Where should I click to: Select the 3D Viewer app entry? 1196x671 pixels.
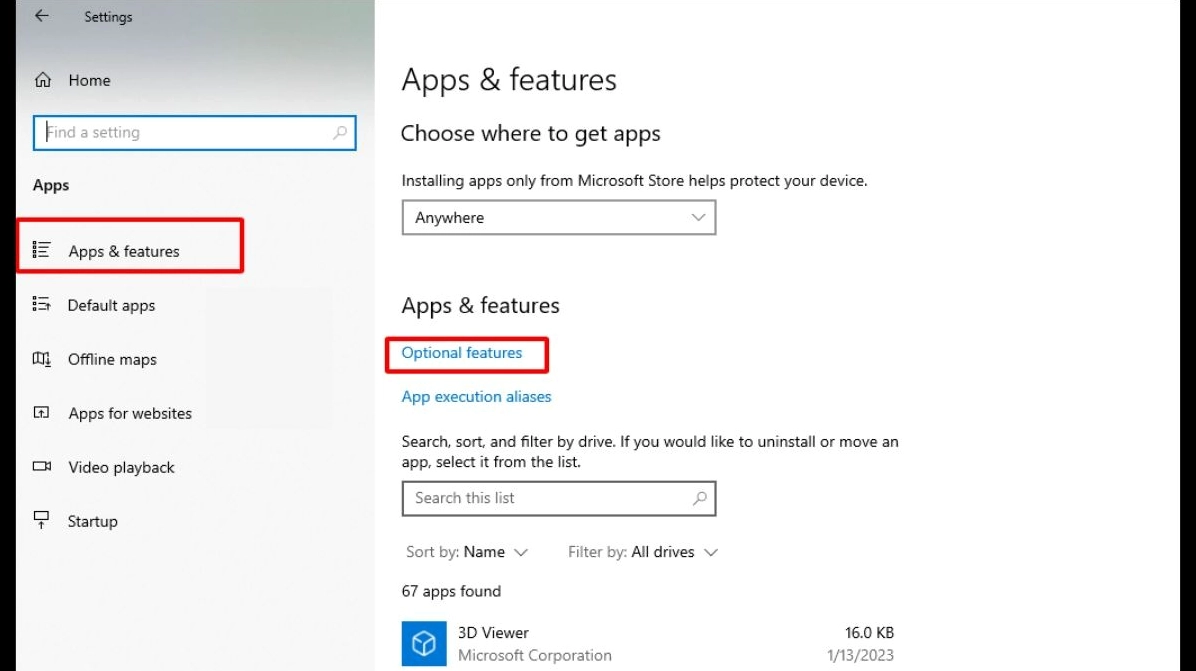[493, 633]
